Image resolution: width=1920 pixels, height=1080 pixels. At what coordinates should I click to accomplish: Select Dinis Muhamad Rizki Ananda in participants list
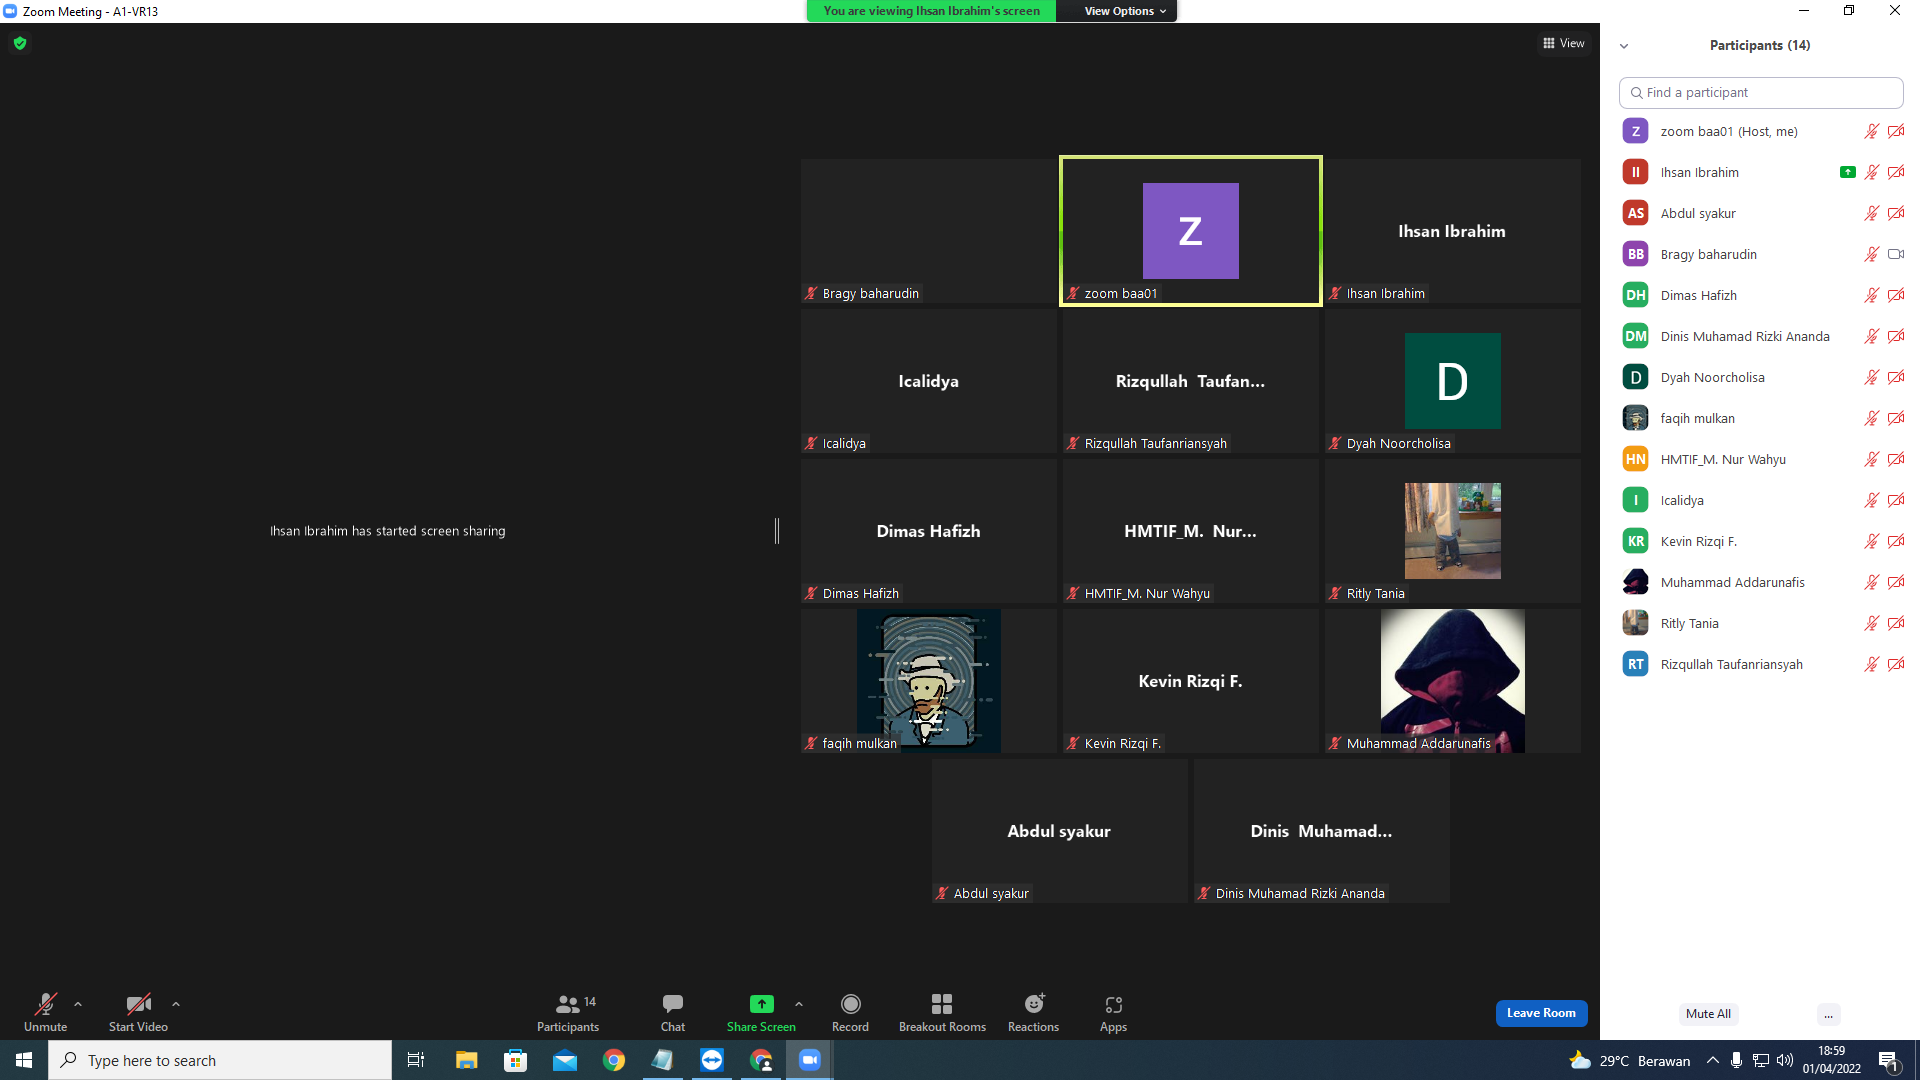click(x=1761, y=336)
